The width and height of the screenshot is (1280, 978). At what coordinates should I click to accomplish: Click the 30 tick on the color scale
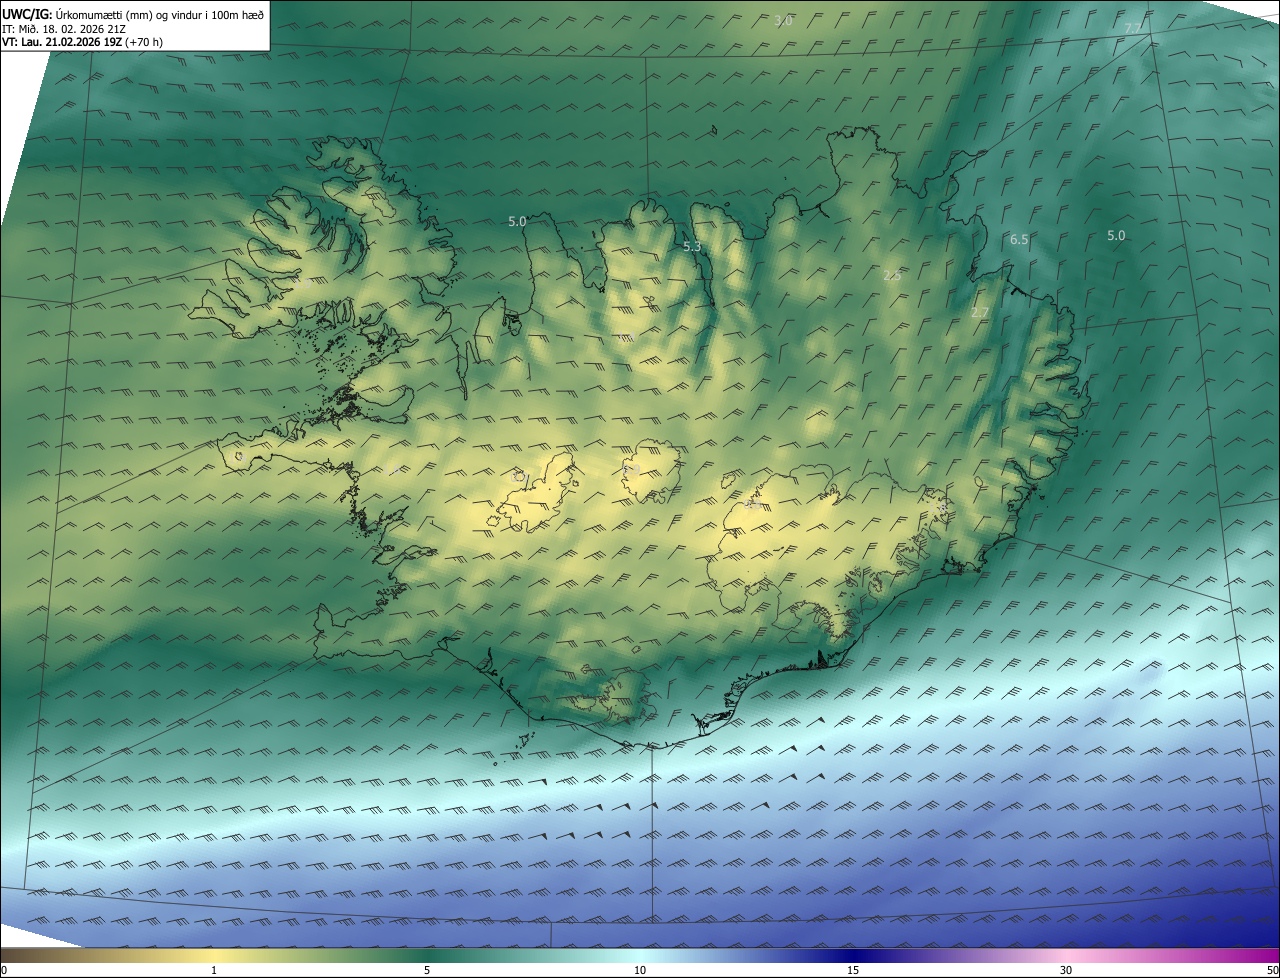coord(1066,970)
